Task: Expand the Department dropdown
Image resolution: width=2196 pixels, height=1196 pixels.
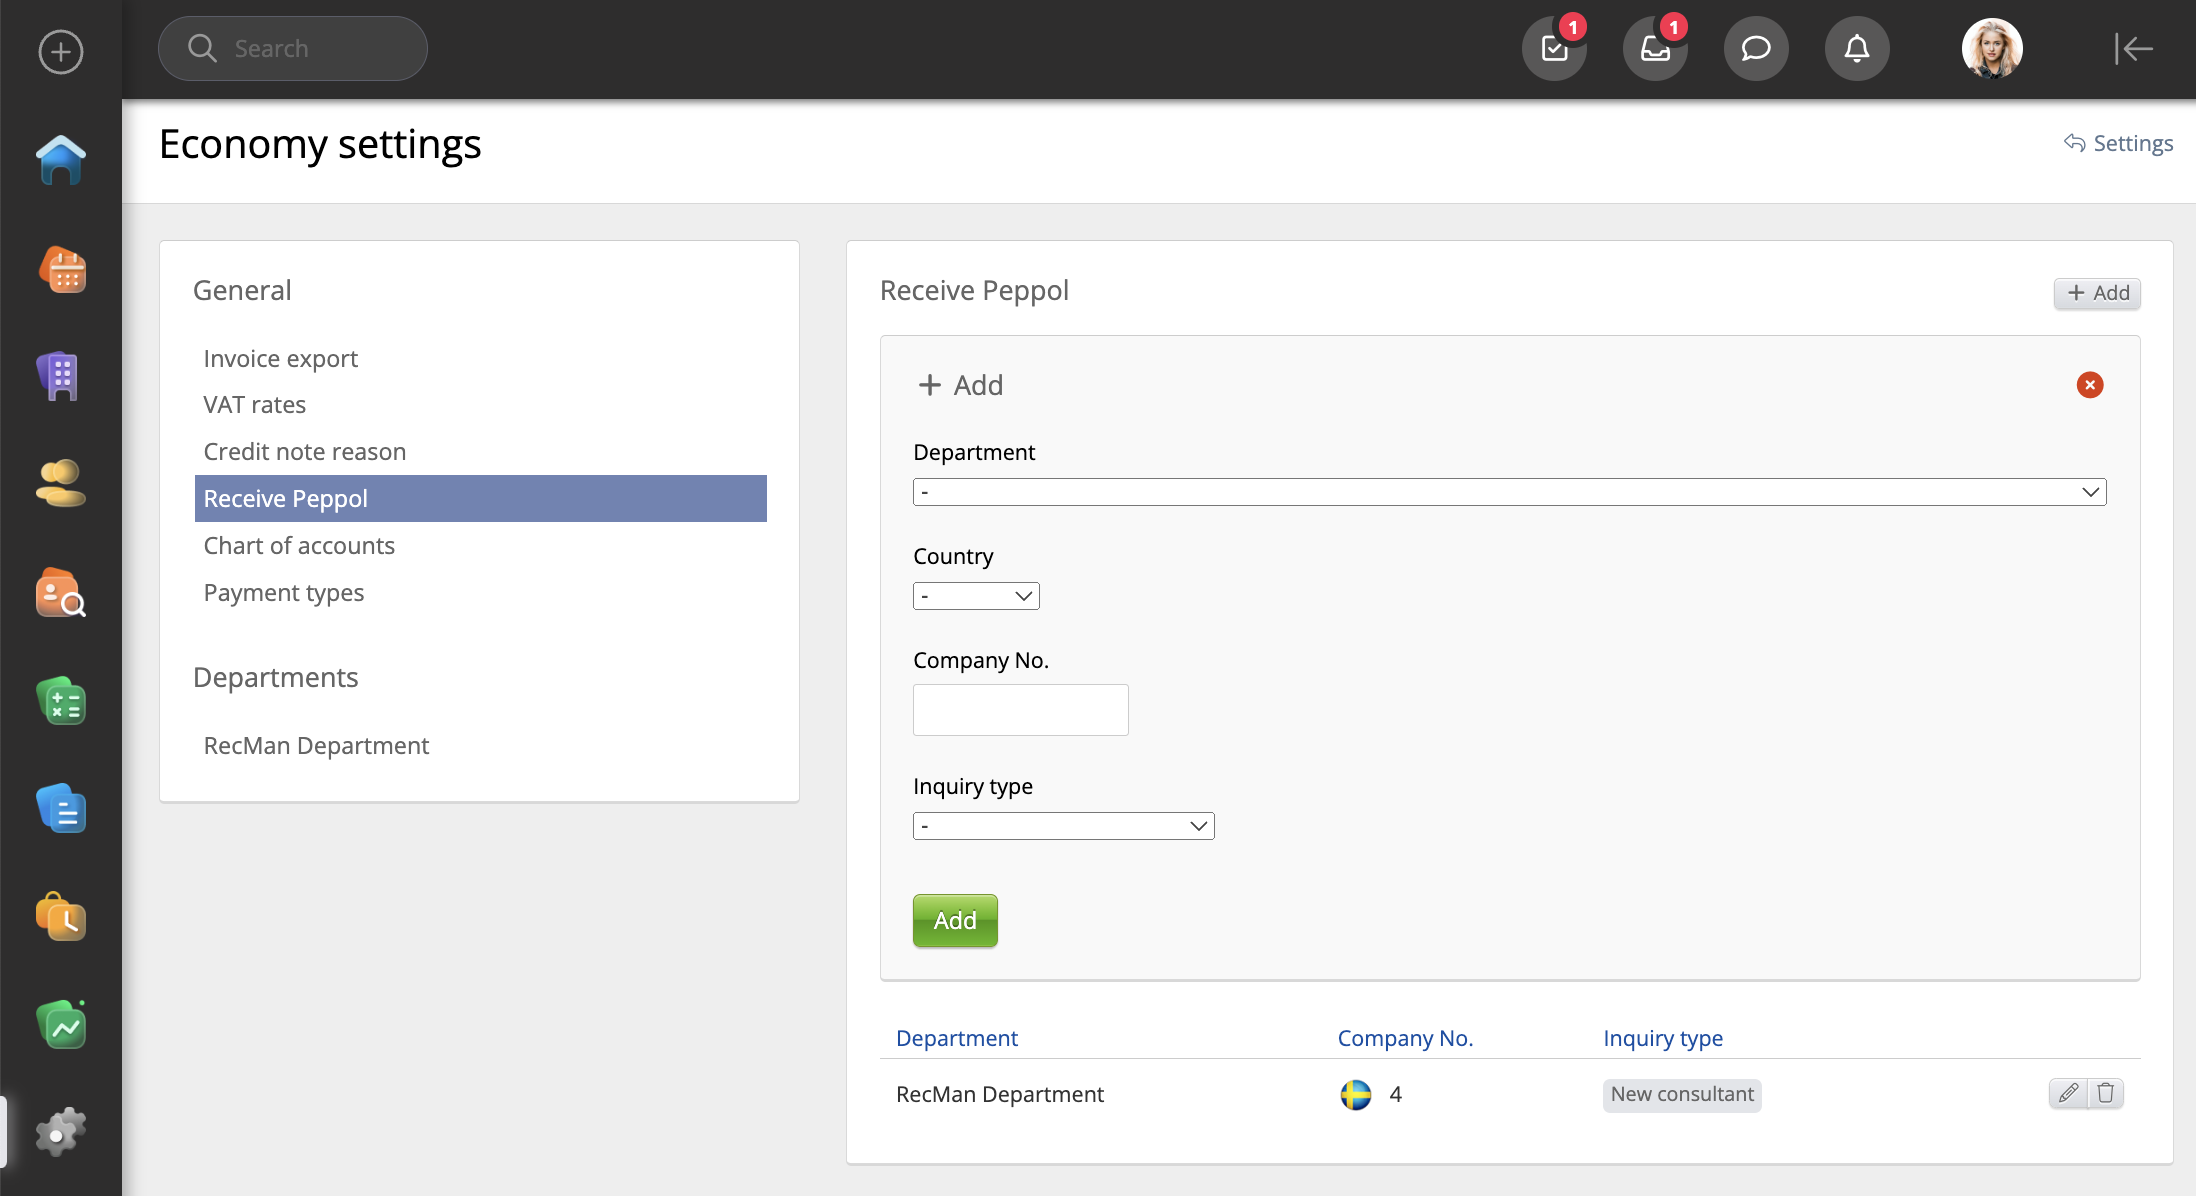Action: point(1509,492)
